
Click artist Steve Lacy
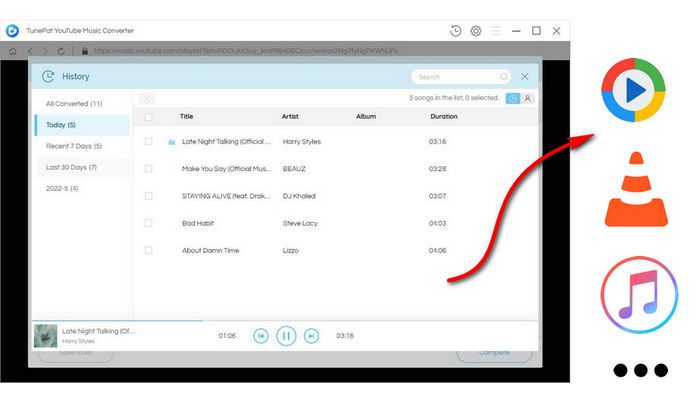[x=300, y=223]
